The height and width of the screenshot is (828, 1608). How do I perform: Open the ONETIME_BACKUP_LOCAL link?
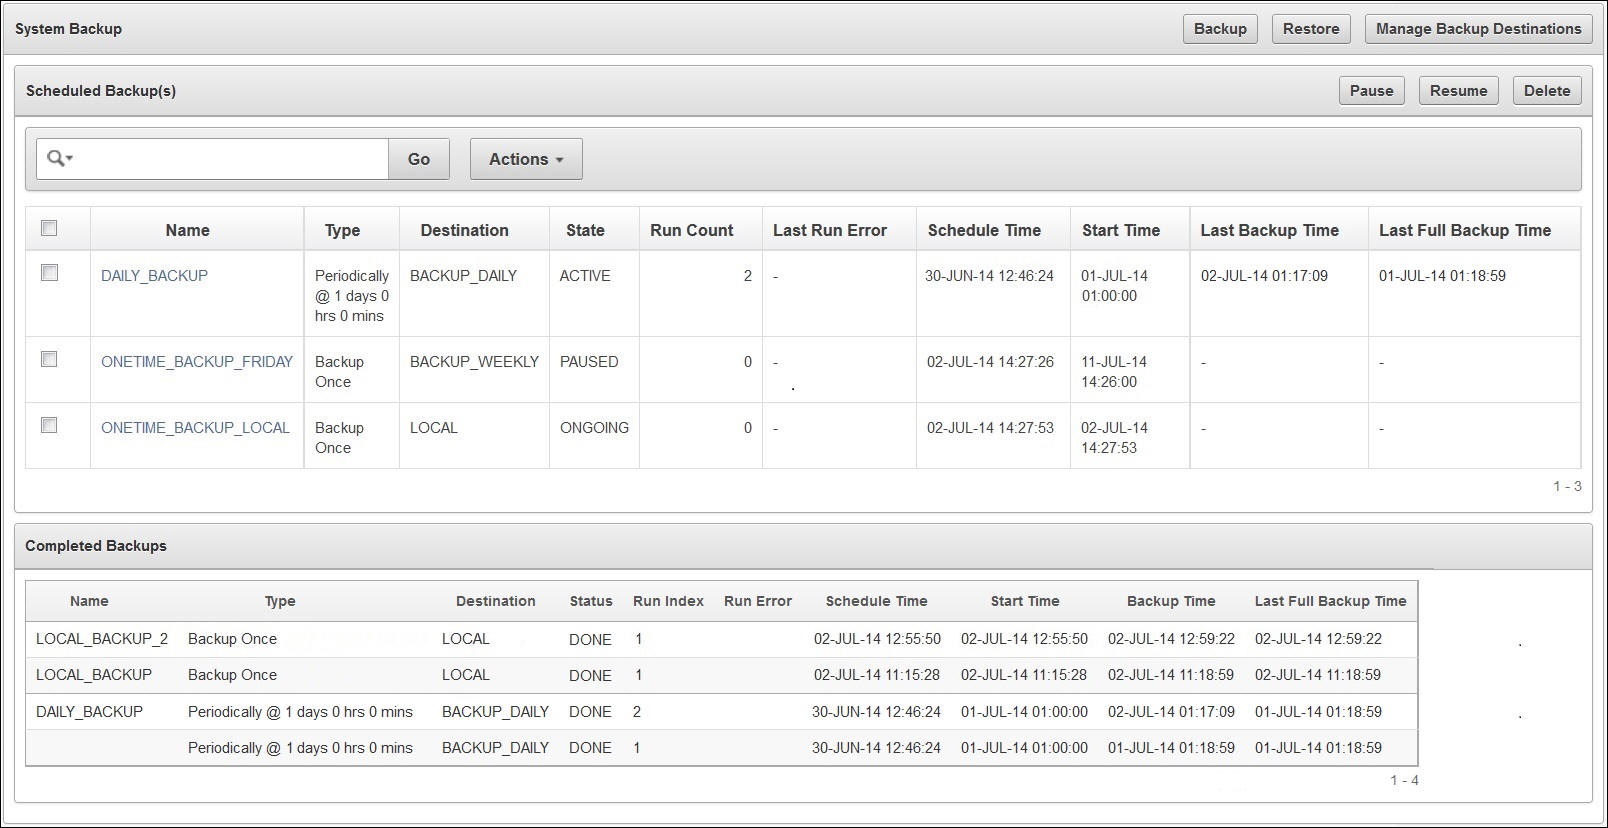click(195, 427)
